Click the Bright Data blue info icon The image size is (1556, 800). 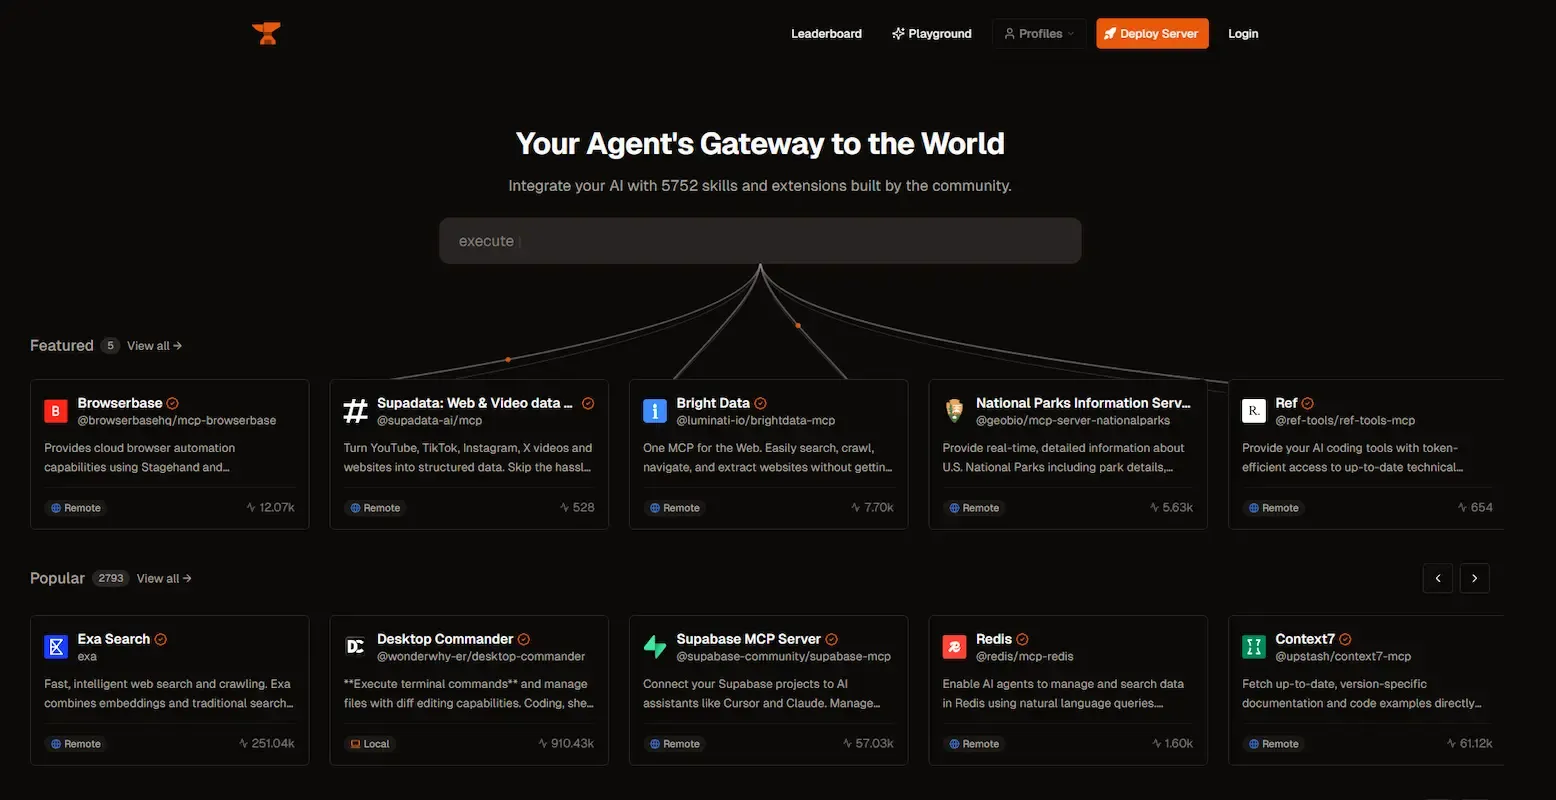pyautogui.click(x=655, y=411)
